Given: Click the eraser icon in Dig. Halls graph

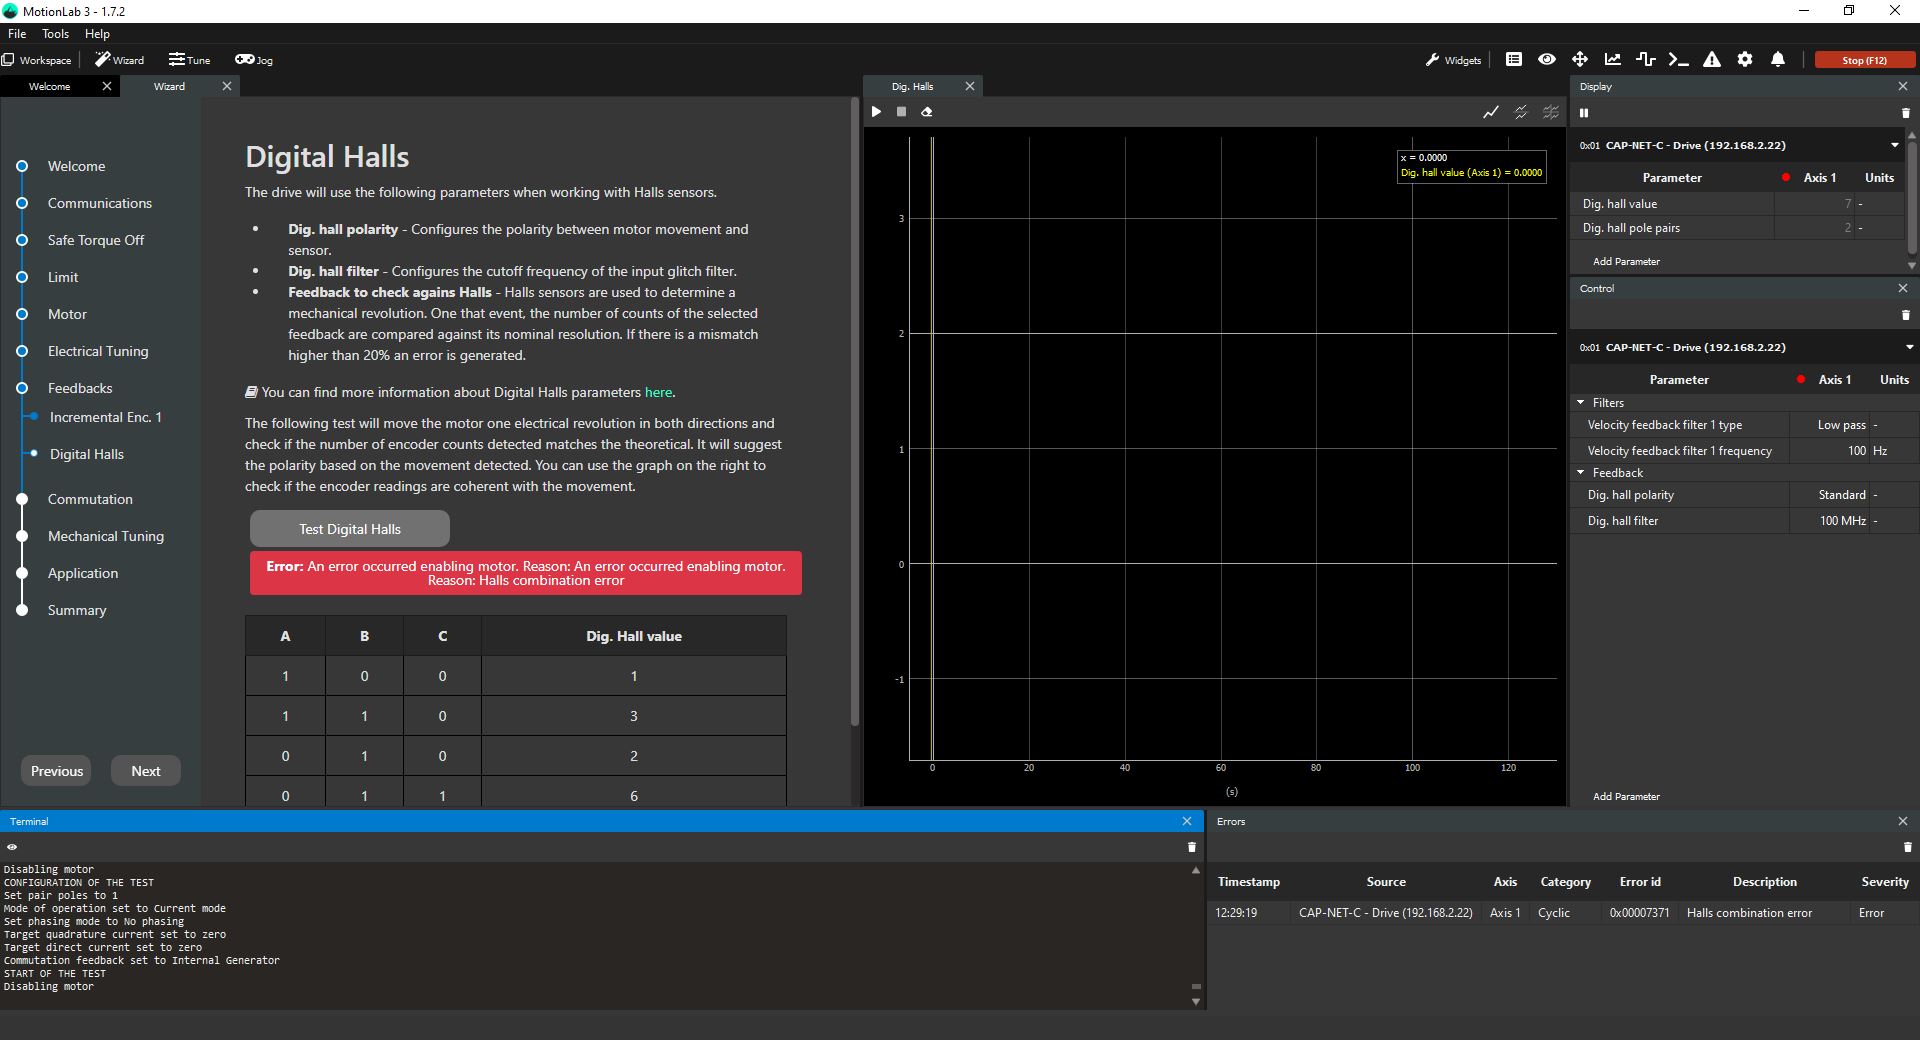Looking at the screenshot, I should [x=927, y=112].
